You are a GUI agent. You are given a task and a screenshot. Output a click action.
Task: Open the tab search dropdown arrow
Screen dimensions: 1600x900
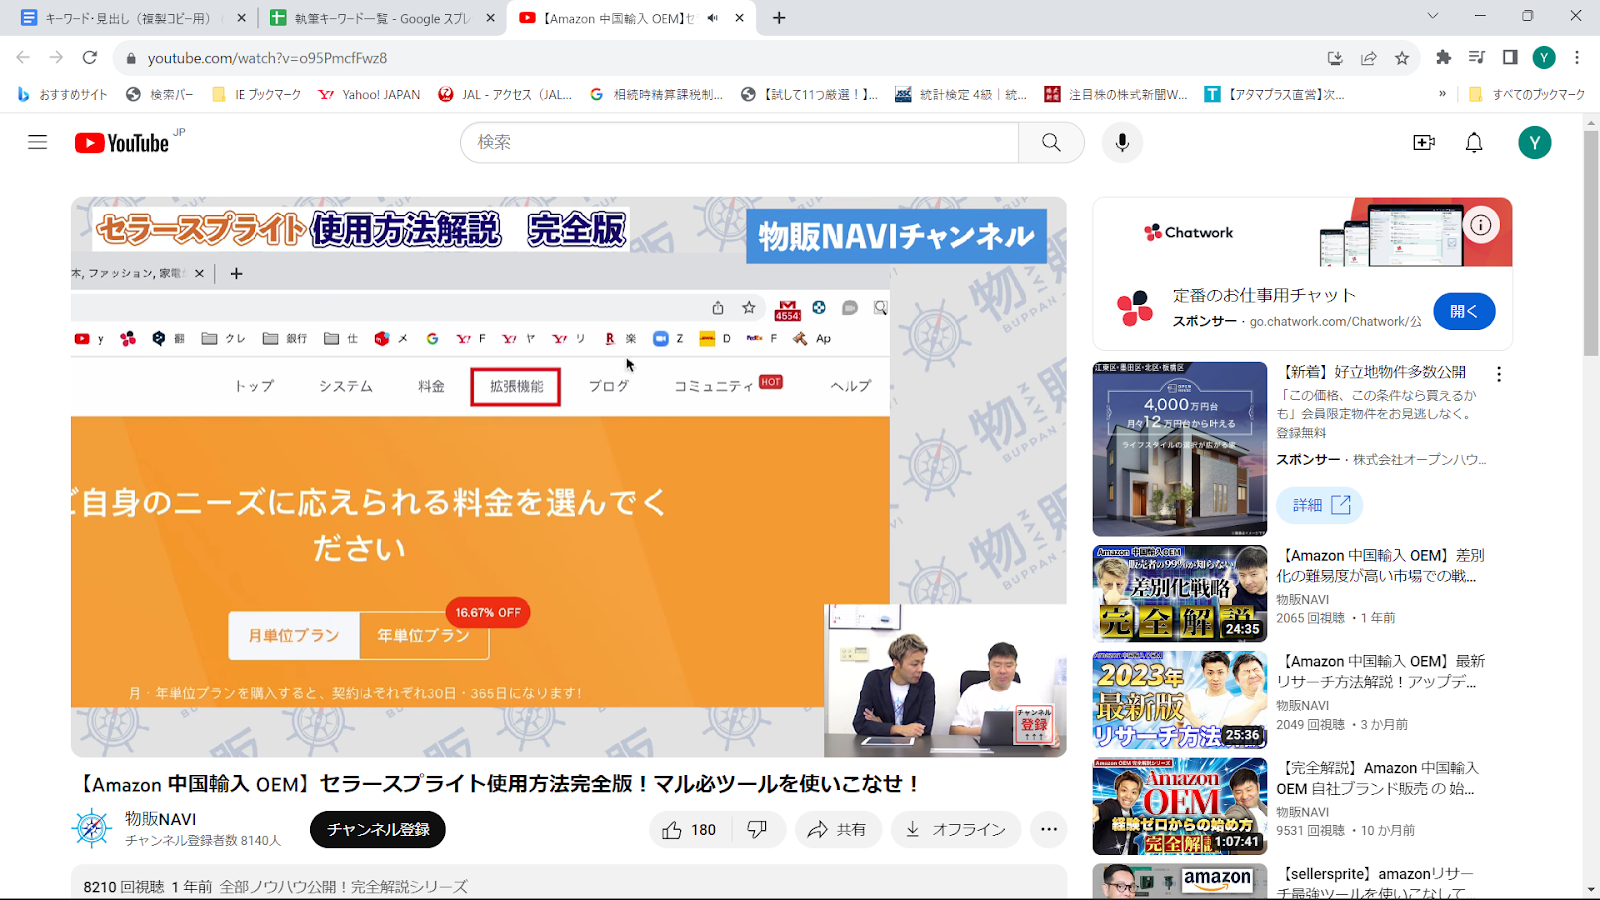pyautogui.click(x=1432, y=16)
